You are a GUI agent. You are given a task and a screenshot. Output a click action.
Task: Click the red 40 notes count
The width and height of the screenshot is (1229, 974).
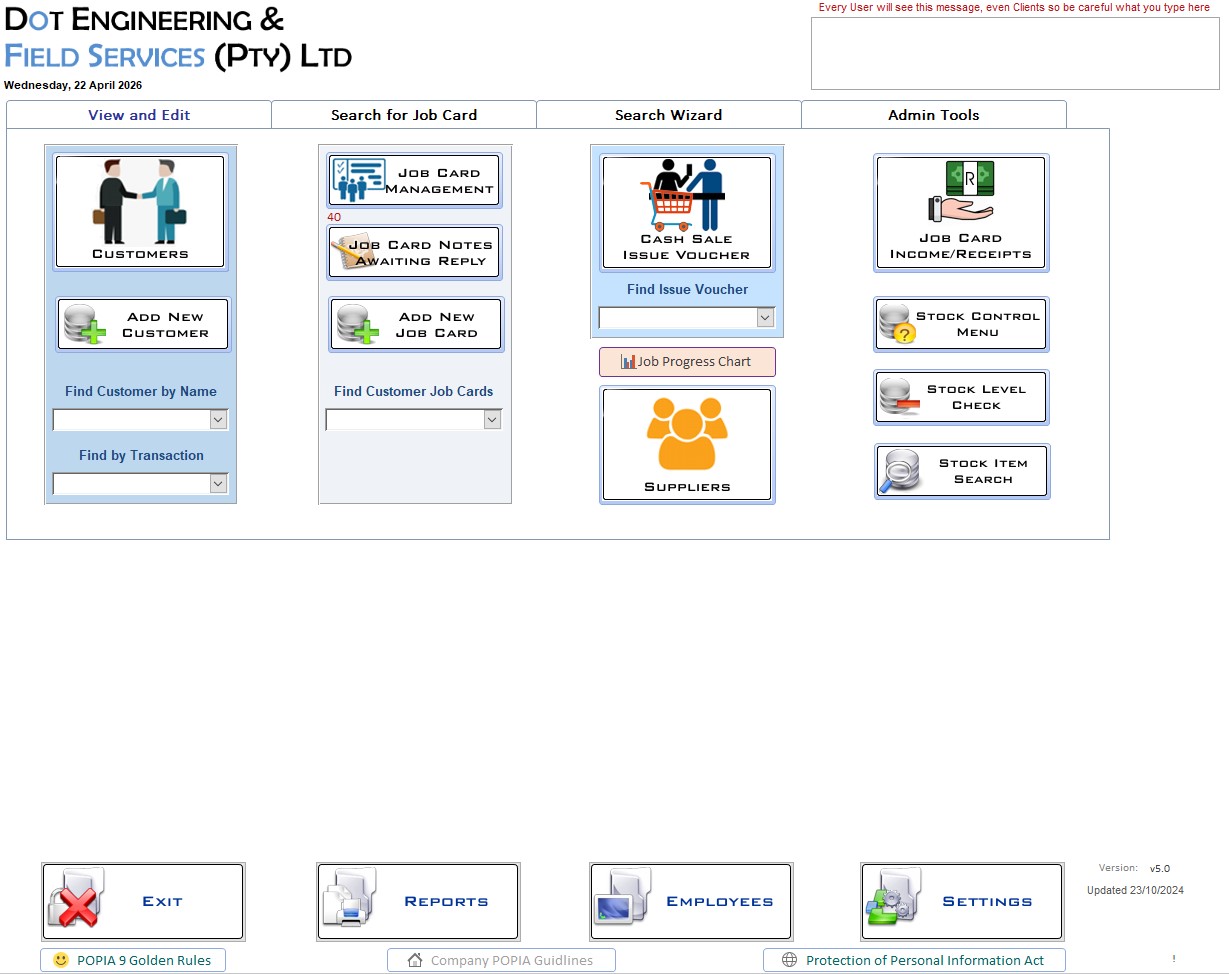coord(334,217)
